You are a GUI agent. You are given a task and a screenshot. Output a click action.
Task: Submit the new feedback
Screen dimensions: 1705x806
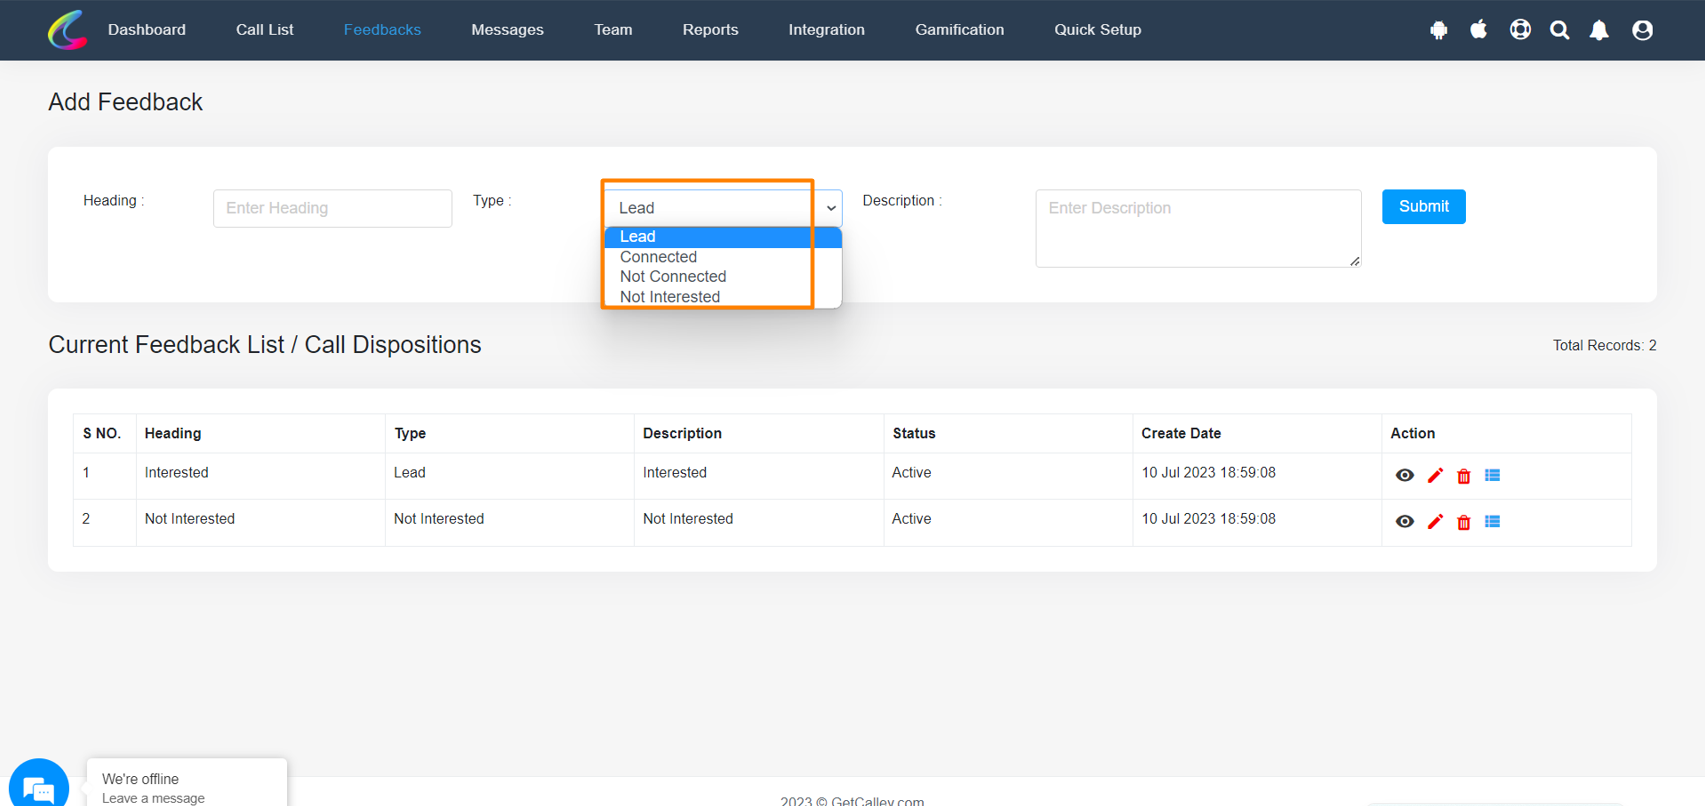tap(1423, 207)
